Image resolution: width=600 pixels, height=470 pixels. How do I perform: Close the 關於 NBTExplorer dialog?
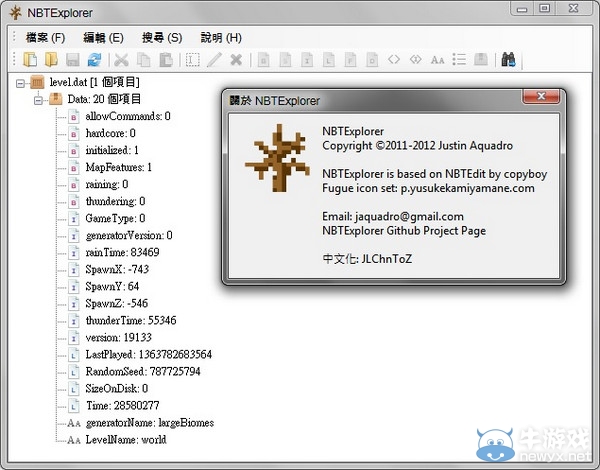tap(541, 96)
